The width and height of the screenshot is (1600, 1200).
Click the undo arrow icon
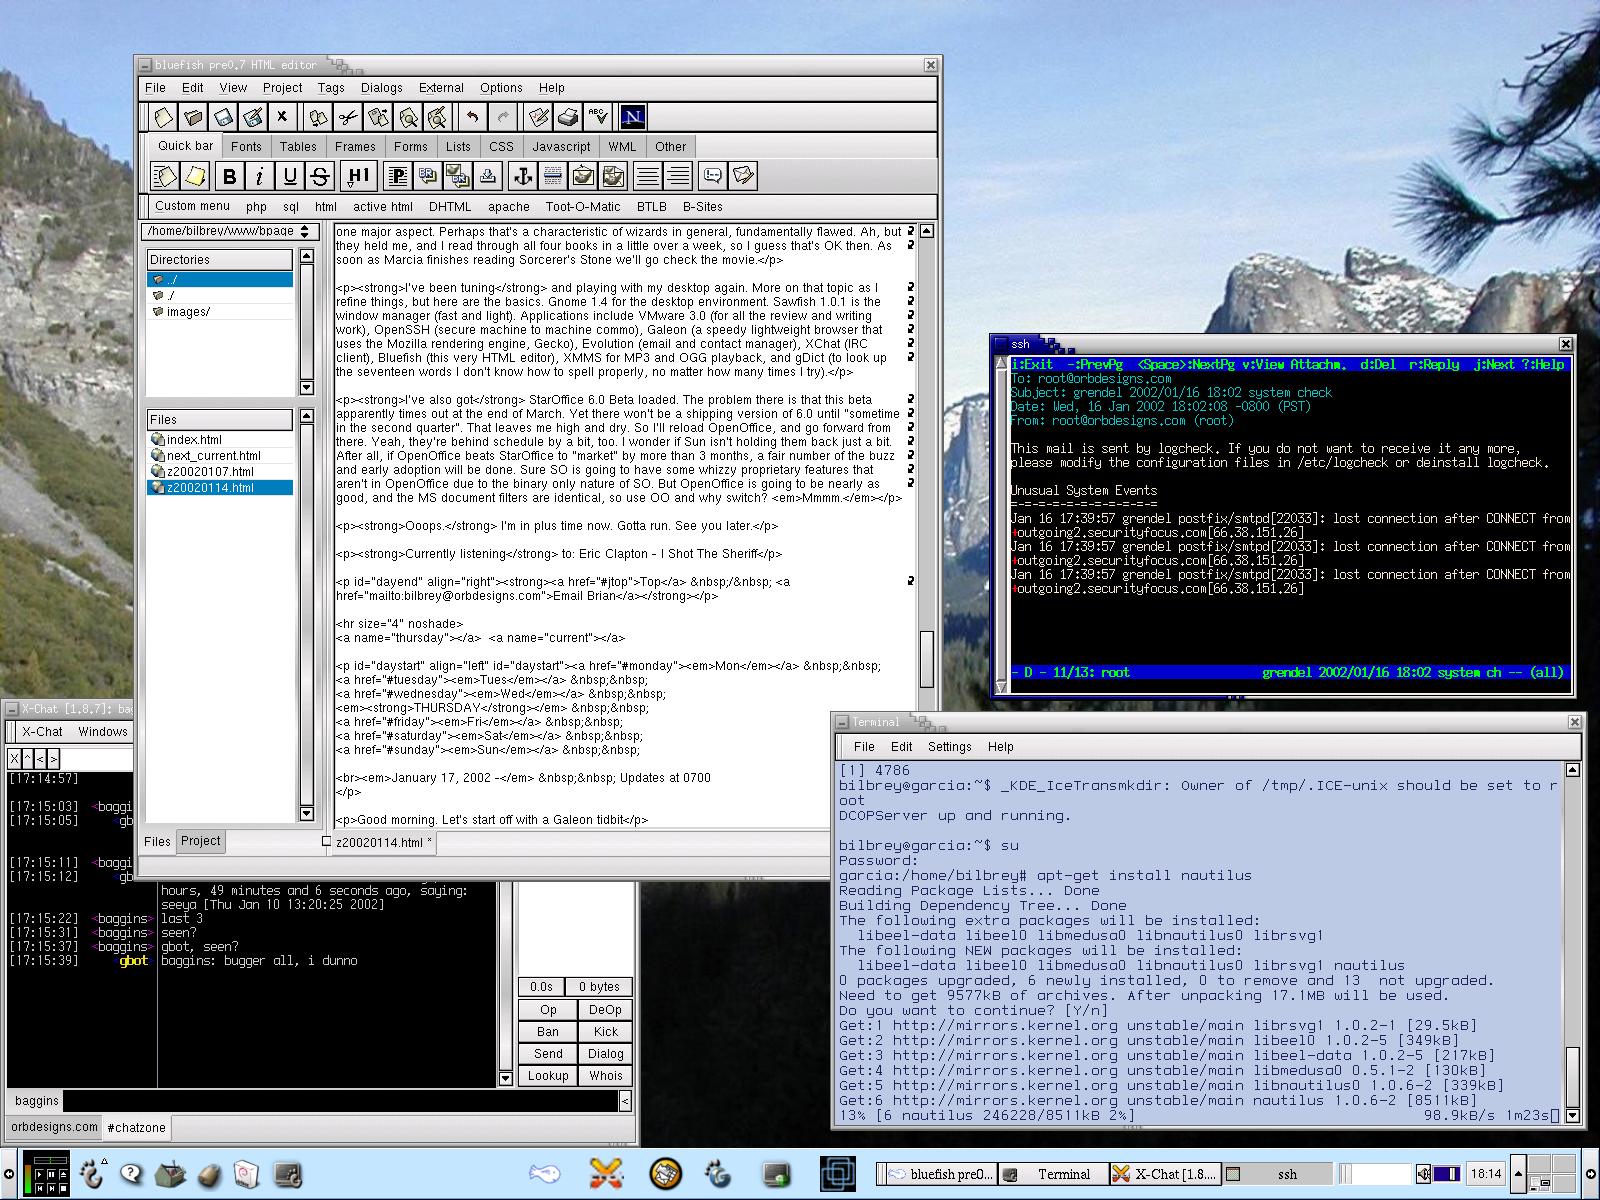(472, 117)
